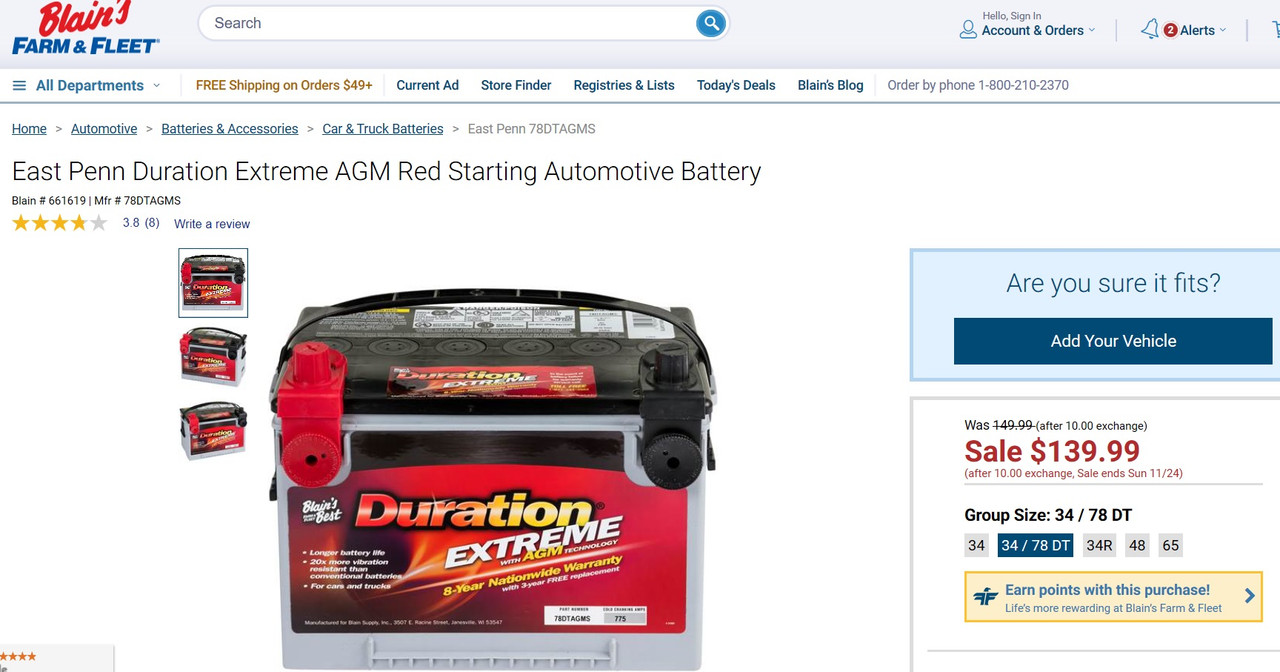
Task: Select group size 65 option
Action: [1170, 545]
